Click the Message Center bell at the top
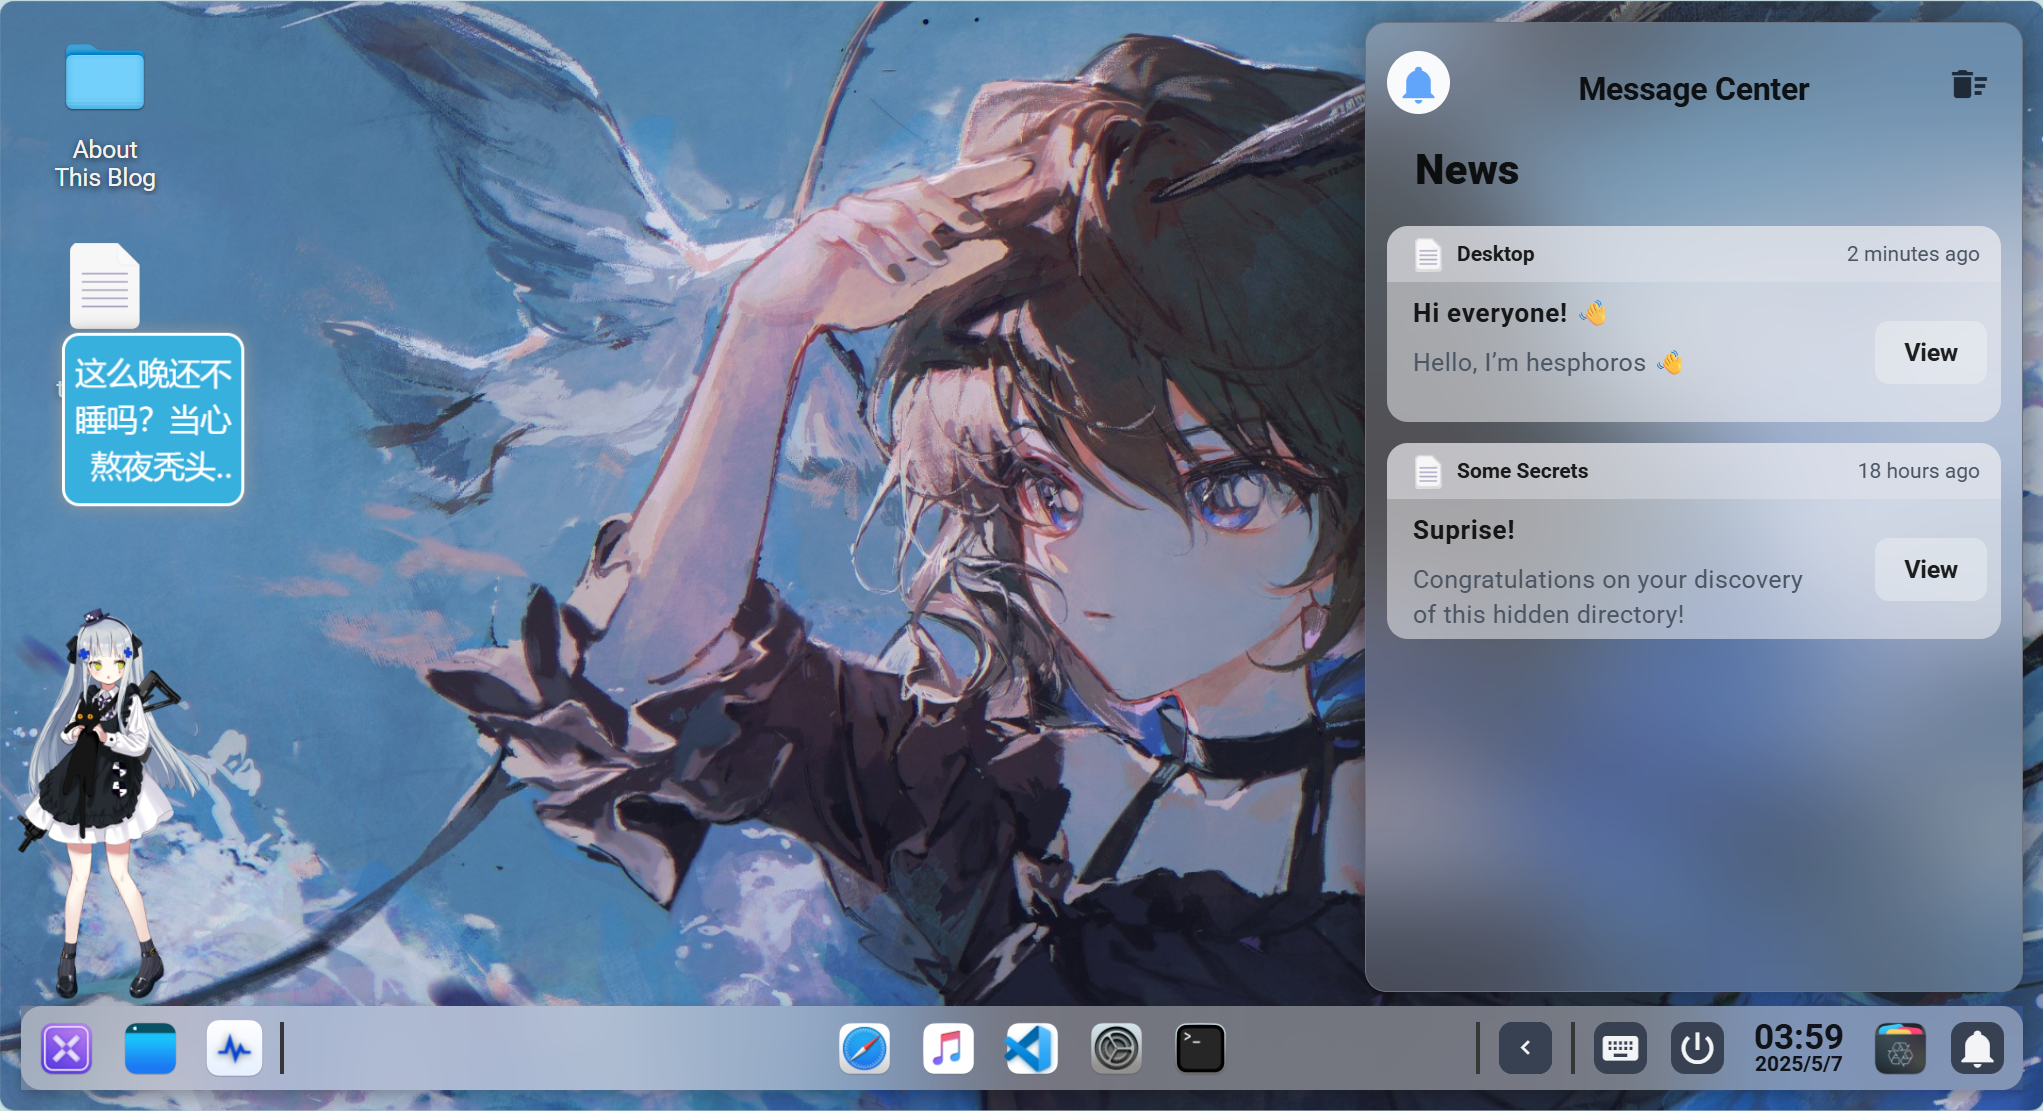 coord(1418,84)
